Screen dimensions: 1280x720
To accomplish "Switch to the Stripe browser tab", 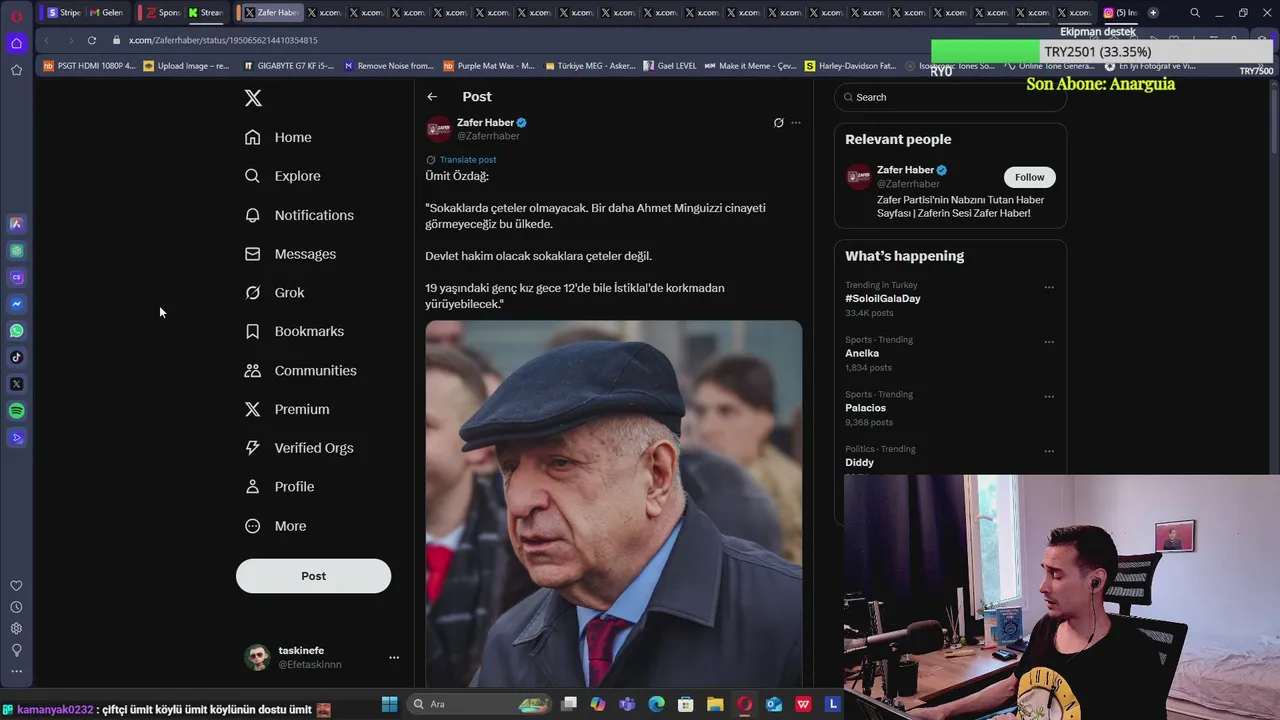I will (64, 13).
